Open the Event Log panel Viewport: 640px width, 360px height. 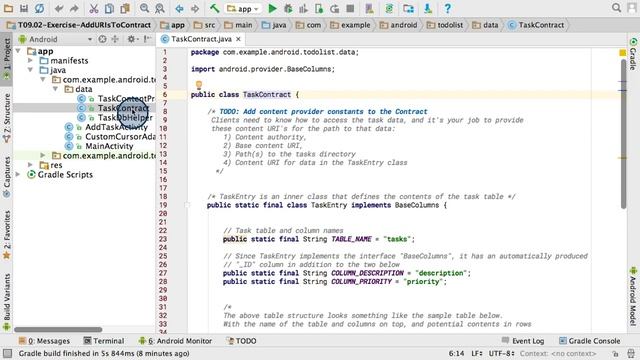(523, 341)
